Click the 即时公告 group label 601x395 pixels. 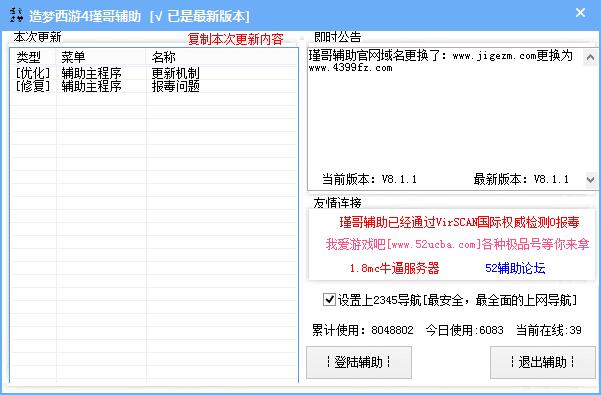(x=338, y=37)
